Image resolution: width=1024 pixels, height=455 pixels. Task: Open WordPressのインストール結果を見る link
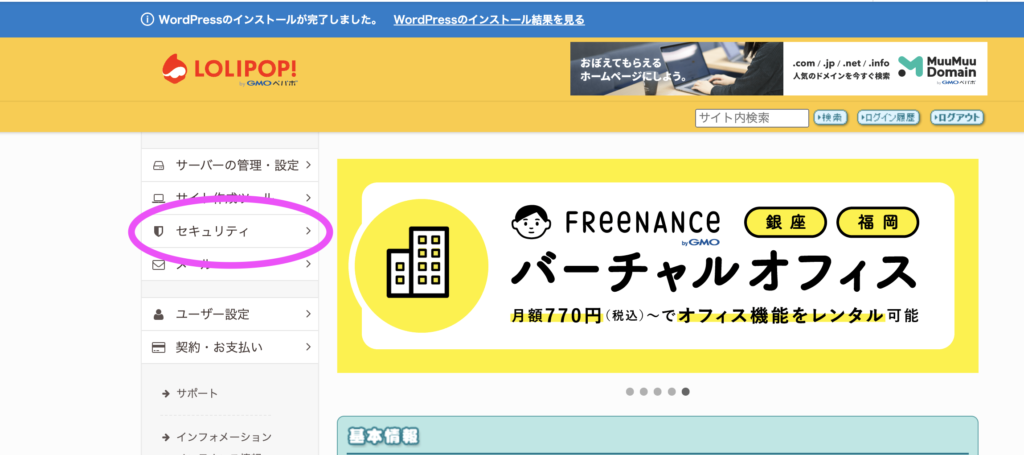[489, 20]
